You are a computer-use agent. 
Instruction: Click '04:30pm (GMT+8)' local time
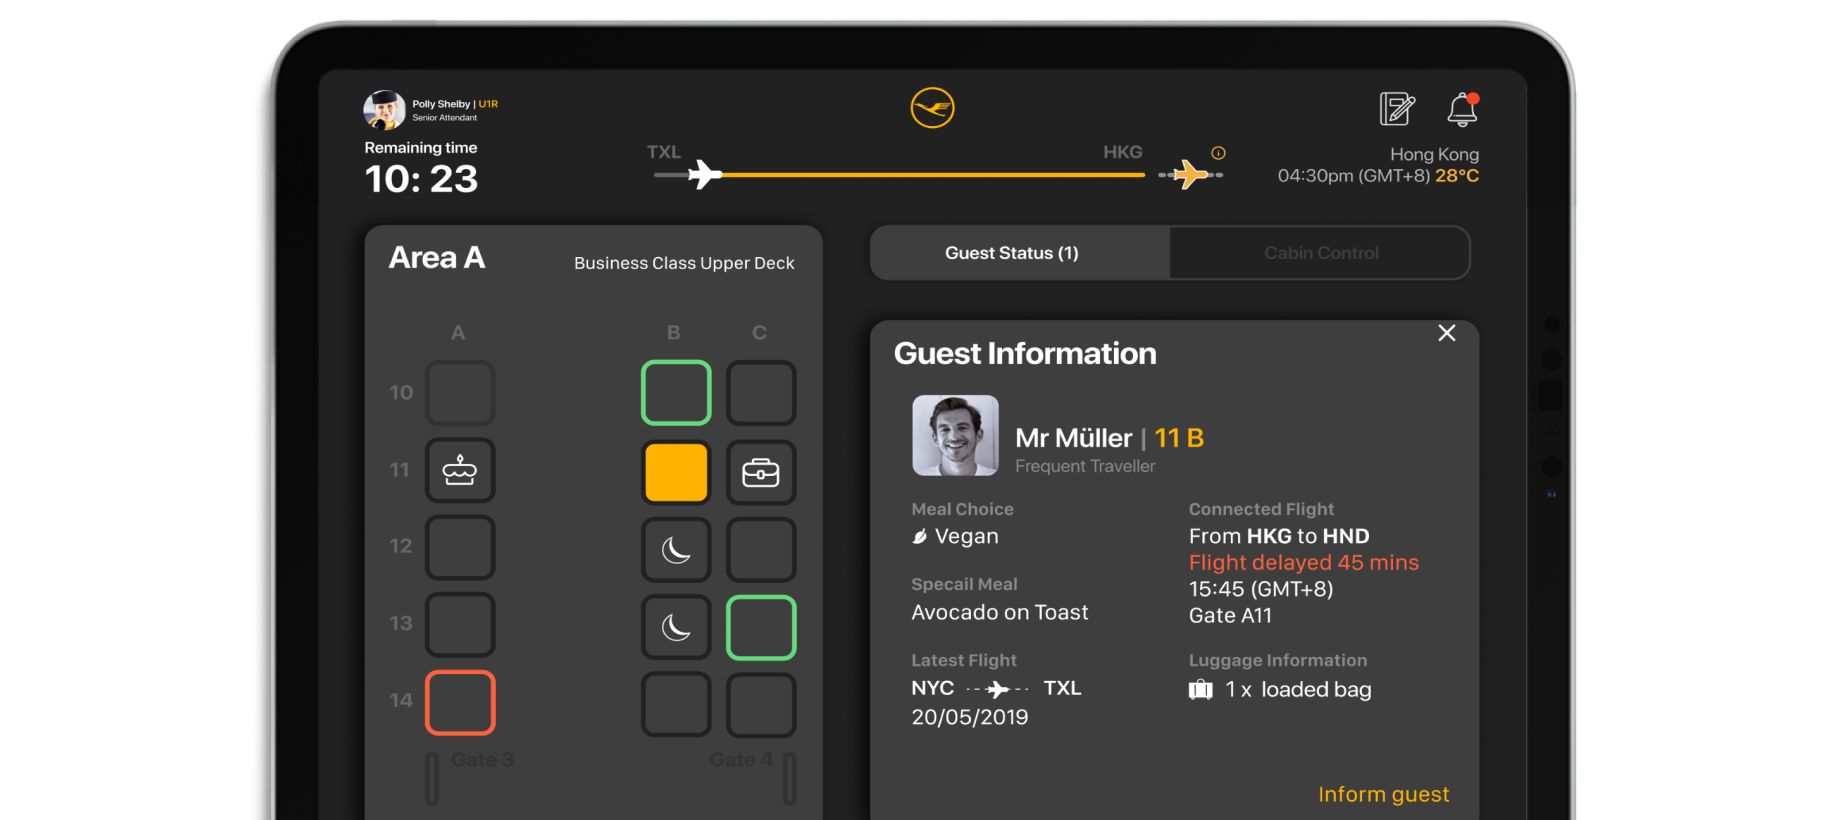[1354, 175]
